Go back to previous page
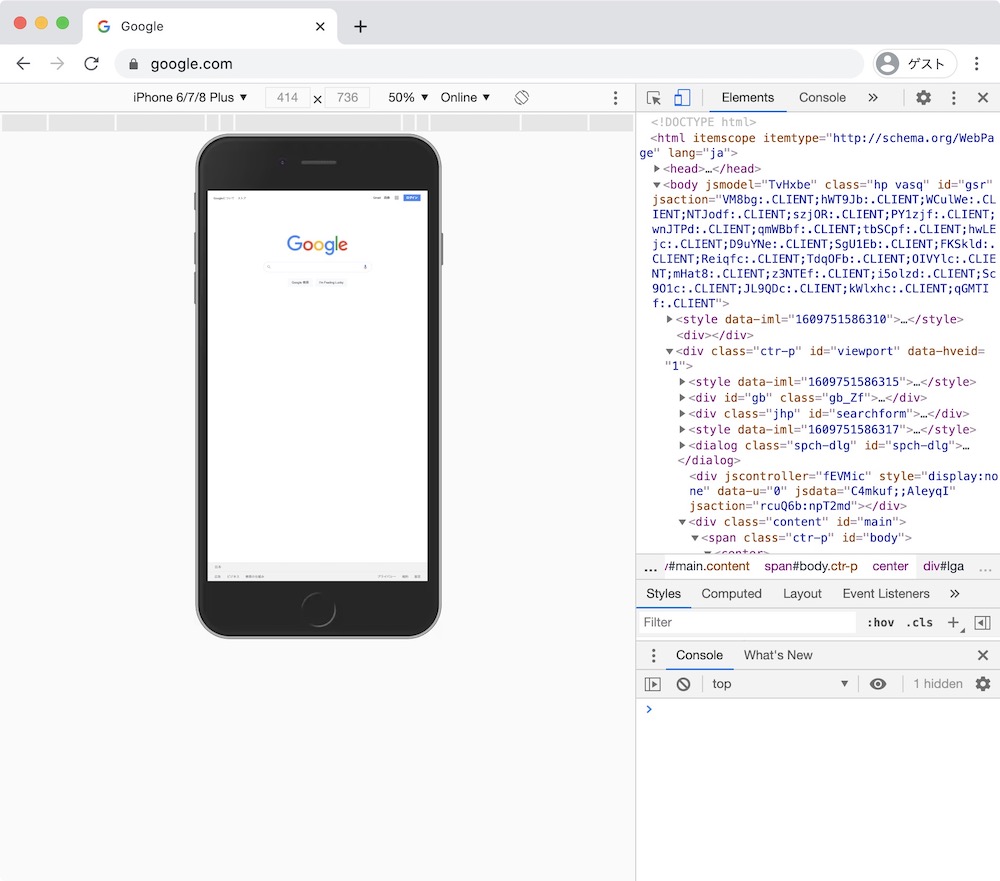The height and width of the screenshot is (881, 1000). coord(23,63)
